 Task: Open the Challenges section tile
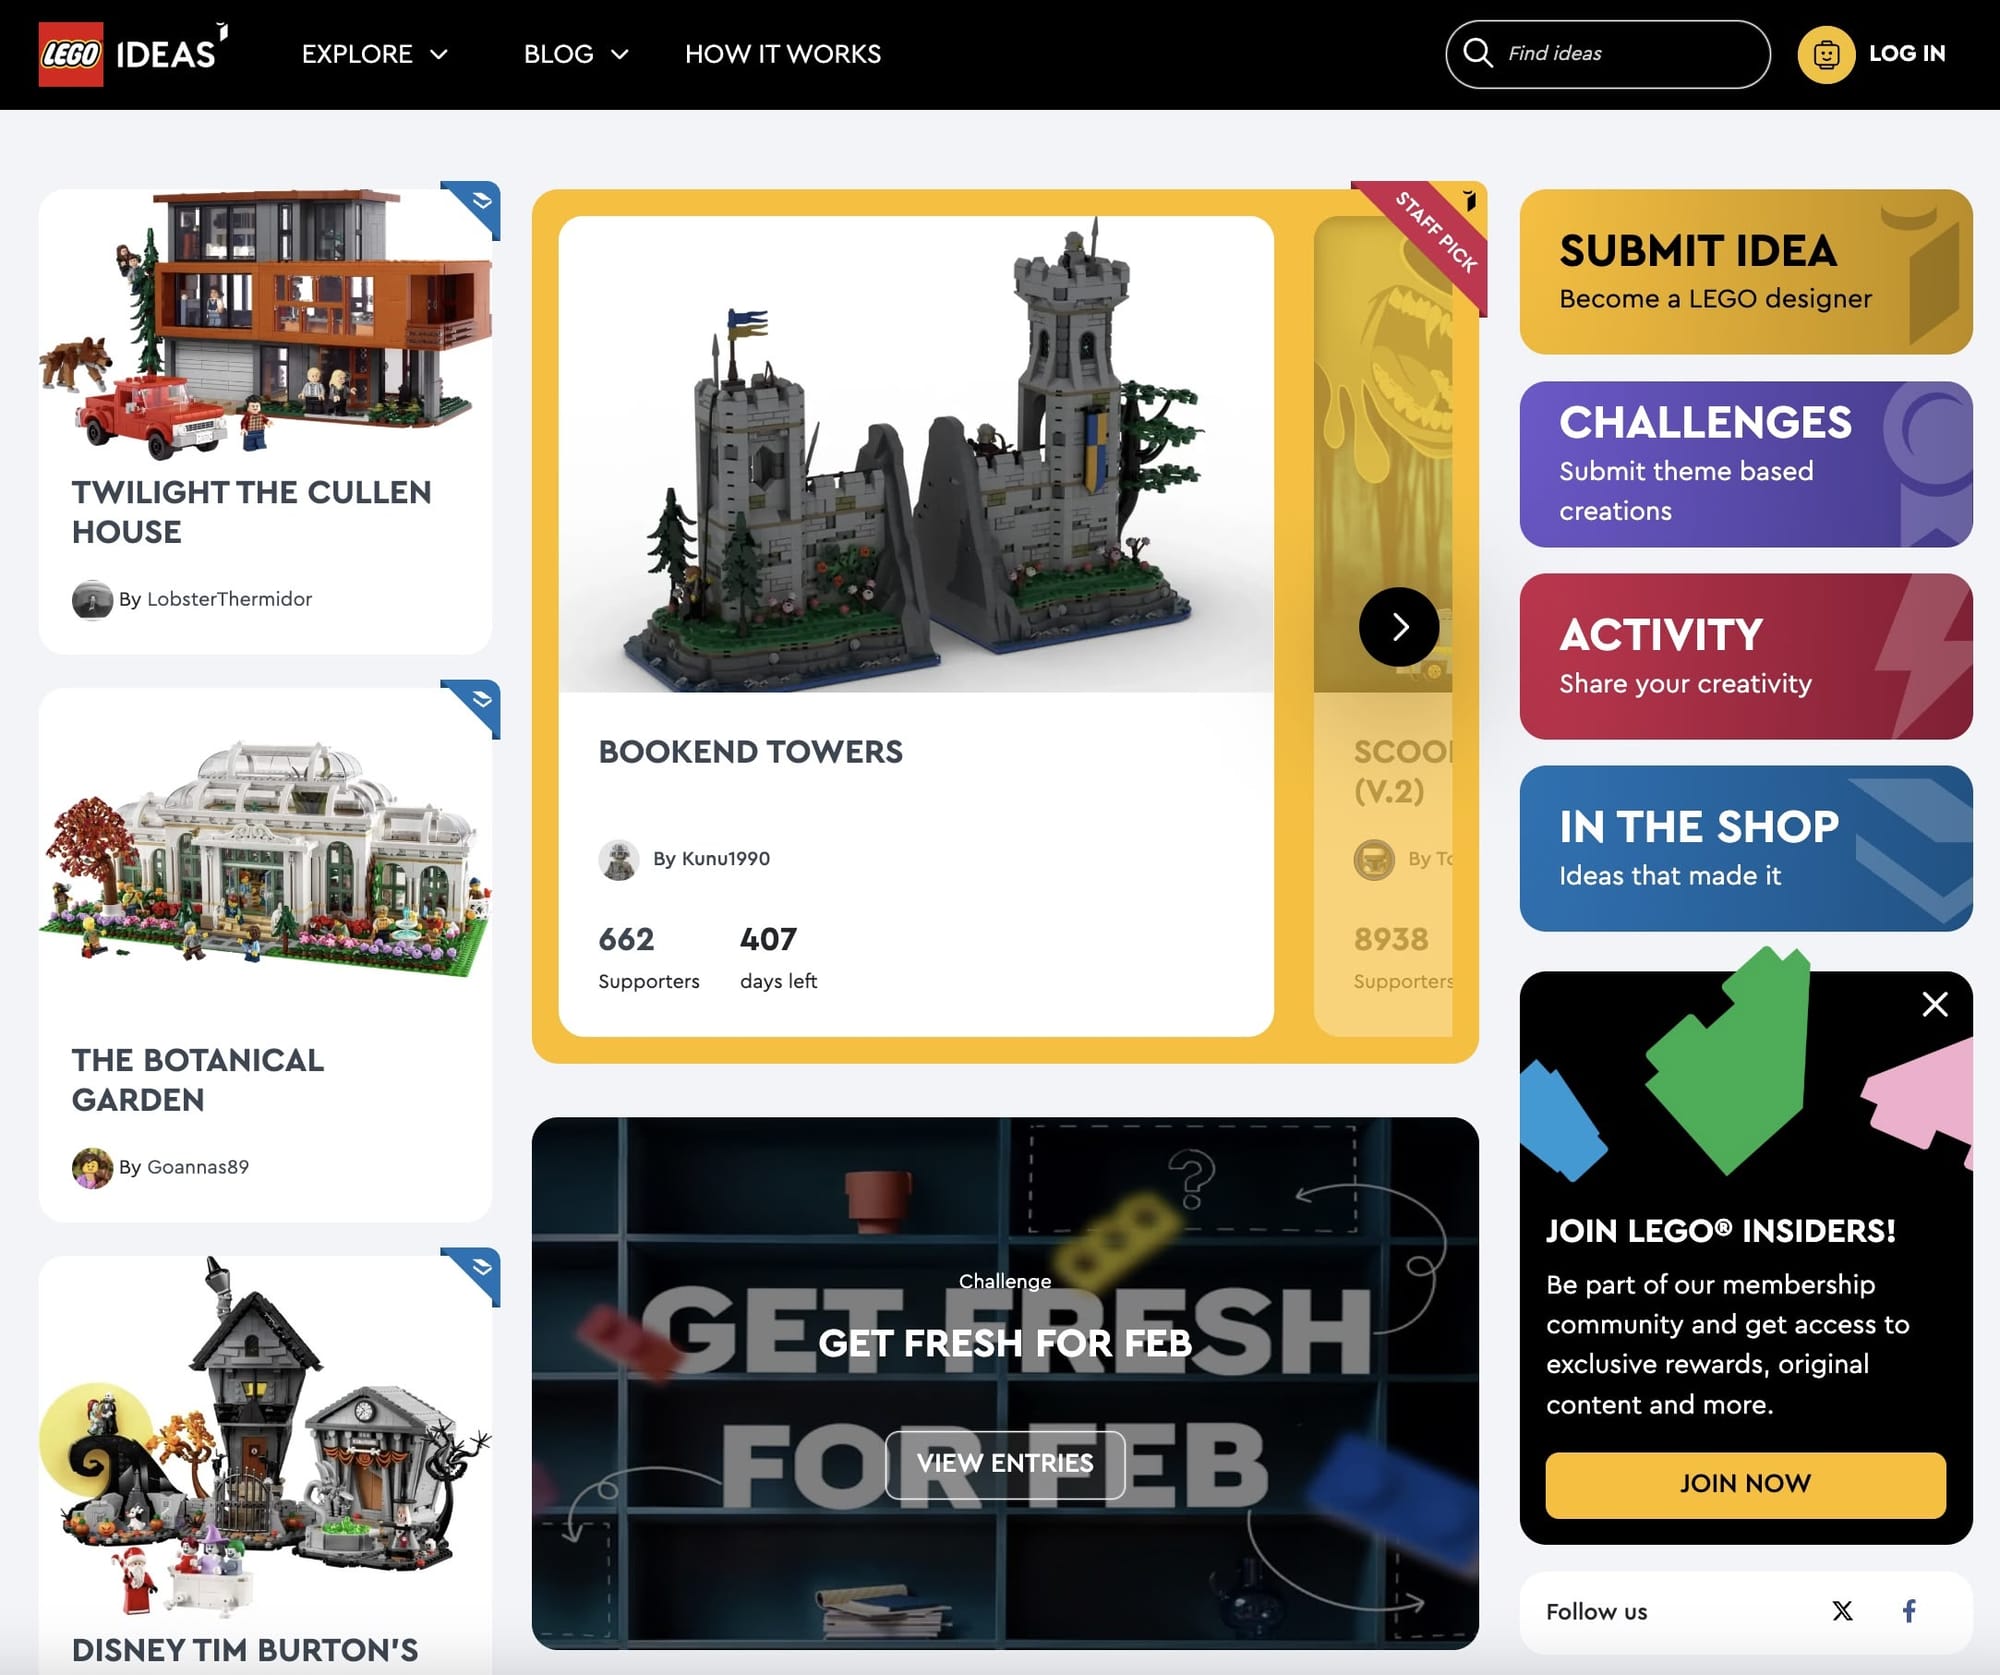[1746, 464]
